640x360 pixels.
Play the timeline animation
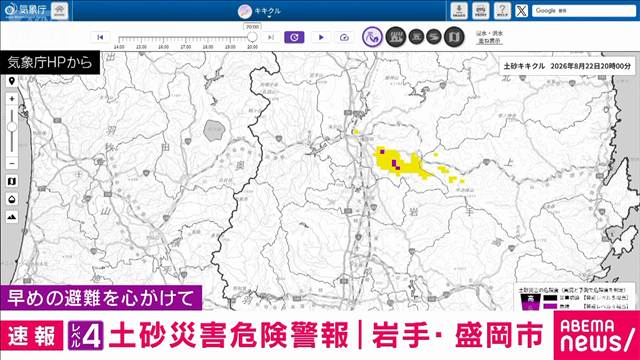321,37
